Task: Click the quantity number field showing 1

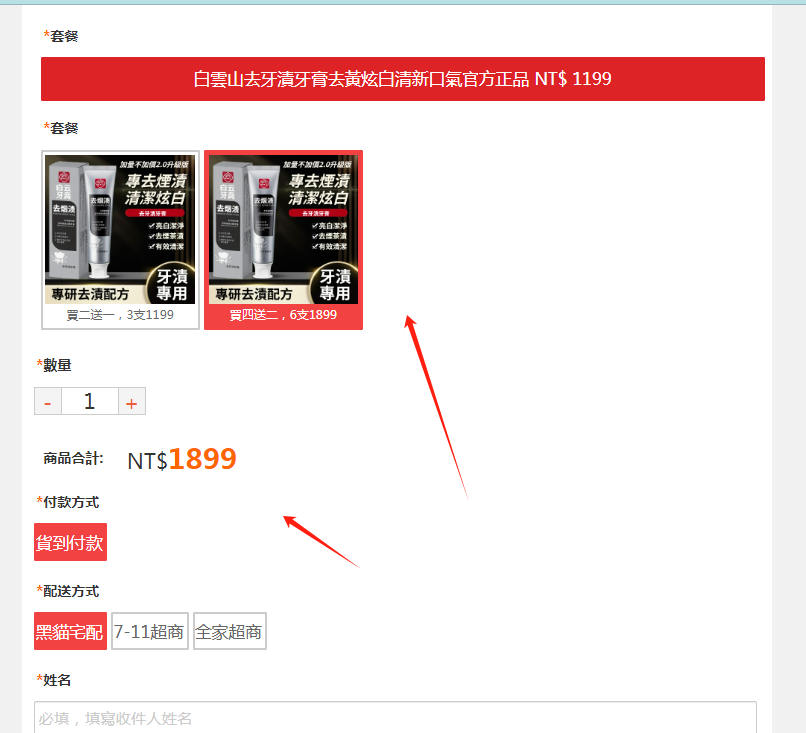Action: pyautogui.click(x=90, y=401)
